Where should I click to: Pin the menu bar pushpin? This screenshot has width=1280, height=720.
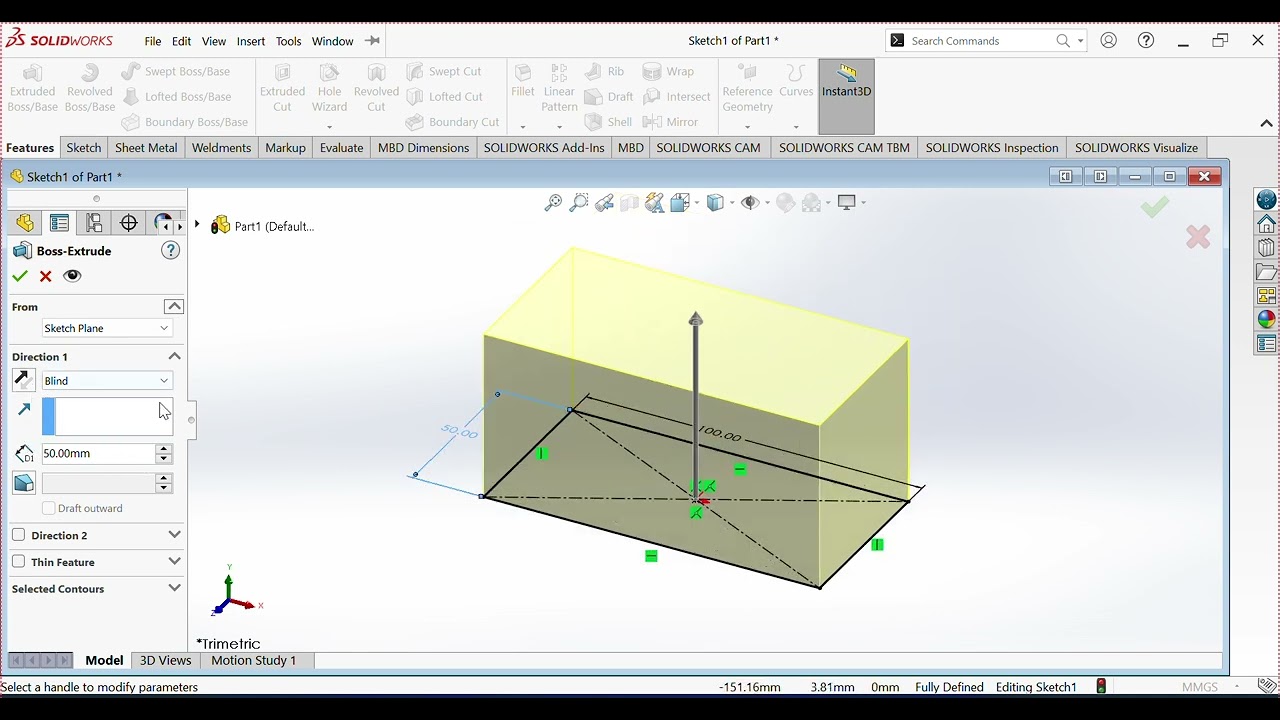(x=372, y=41)
